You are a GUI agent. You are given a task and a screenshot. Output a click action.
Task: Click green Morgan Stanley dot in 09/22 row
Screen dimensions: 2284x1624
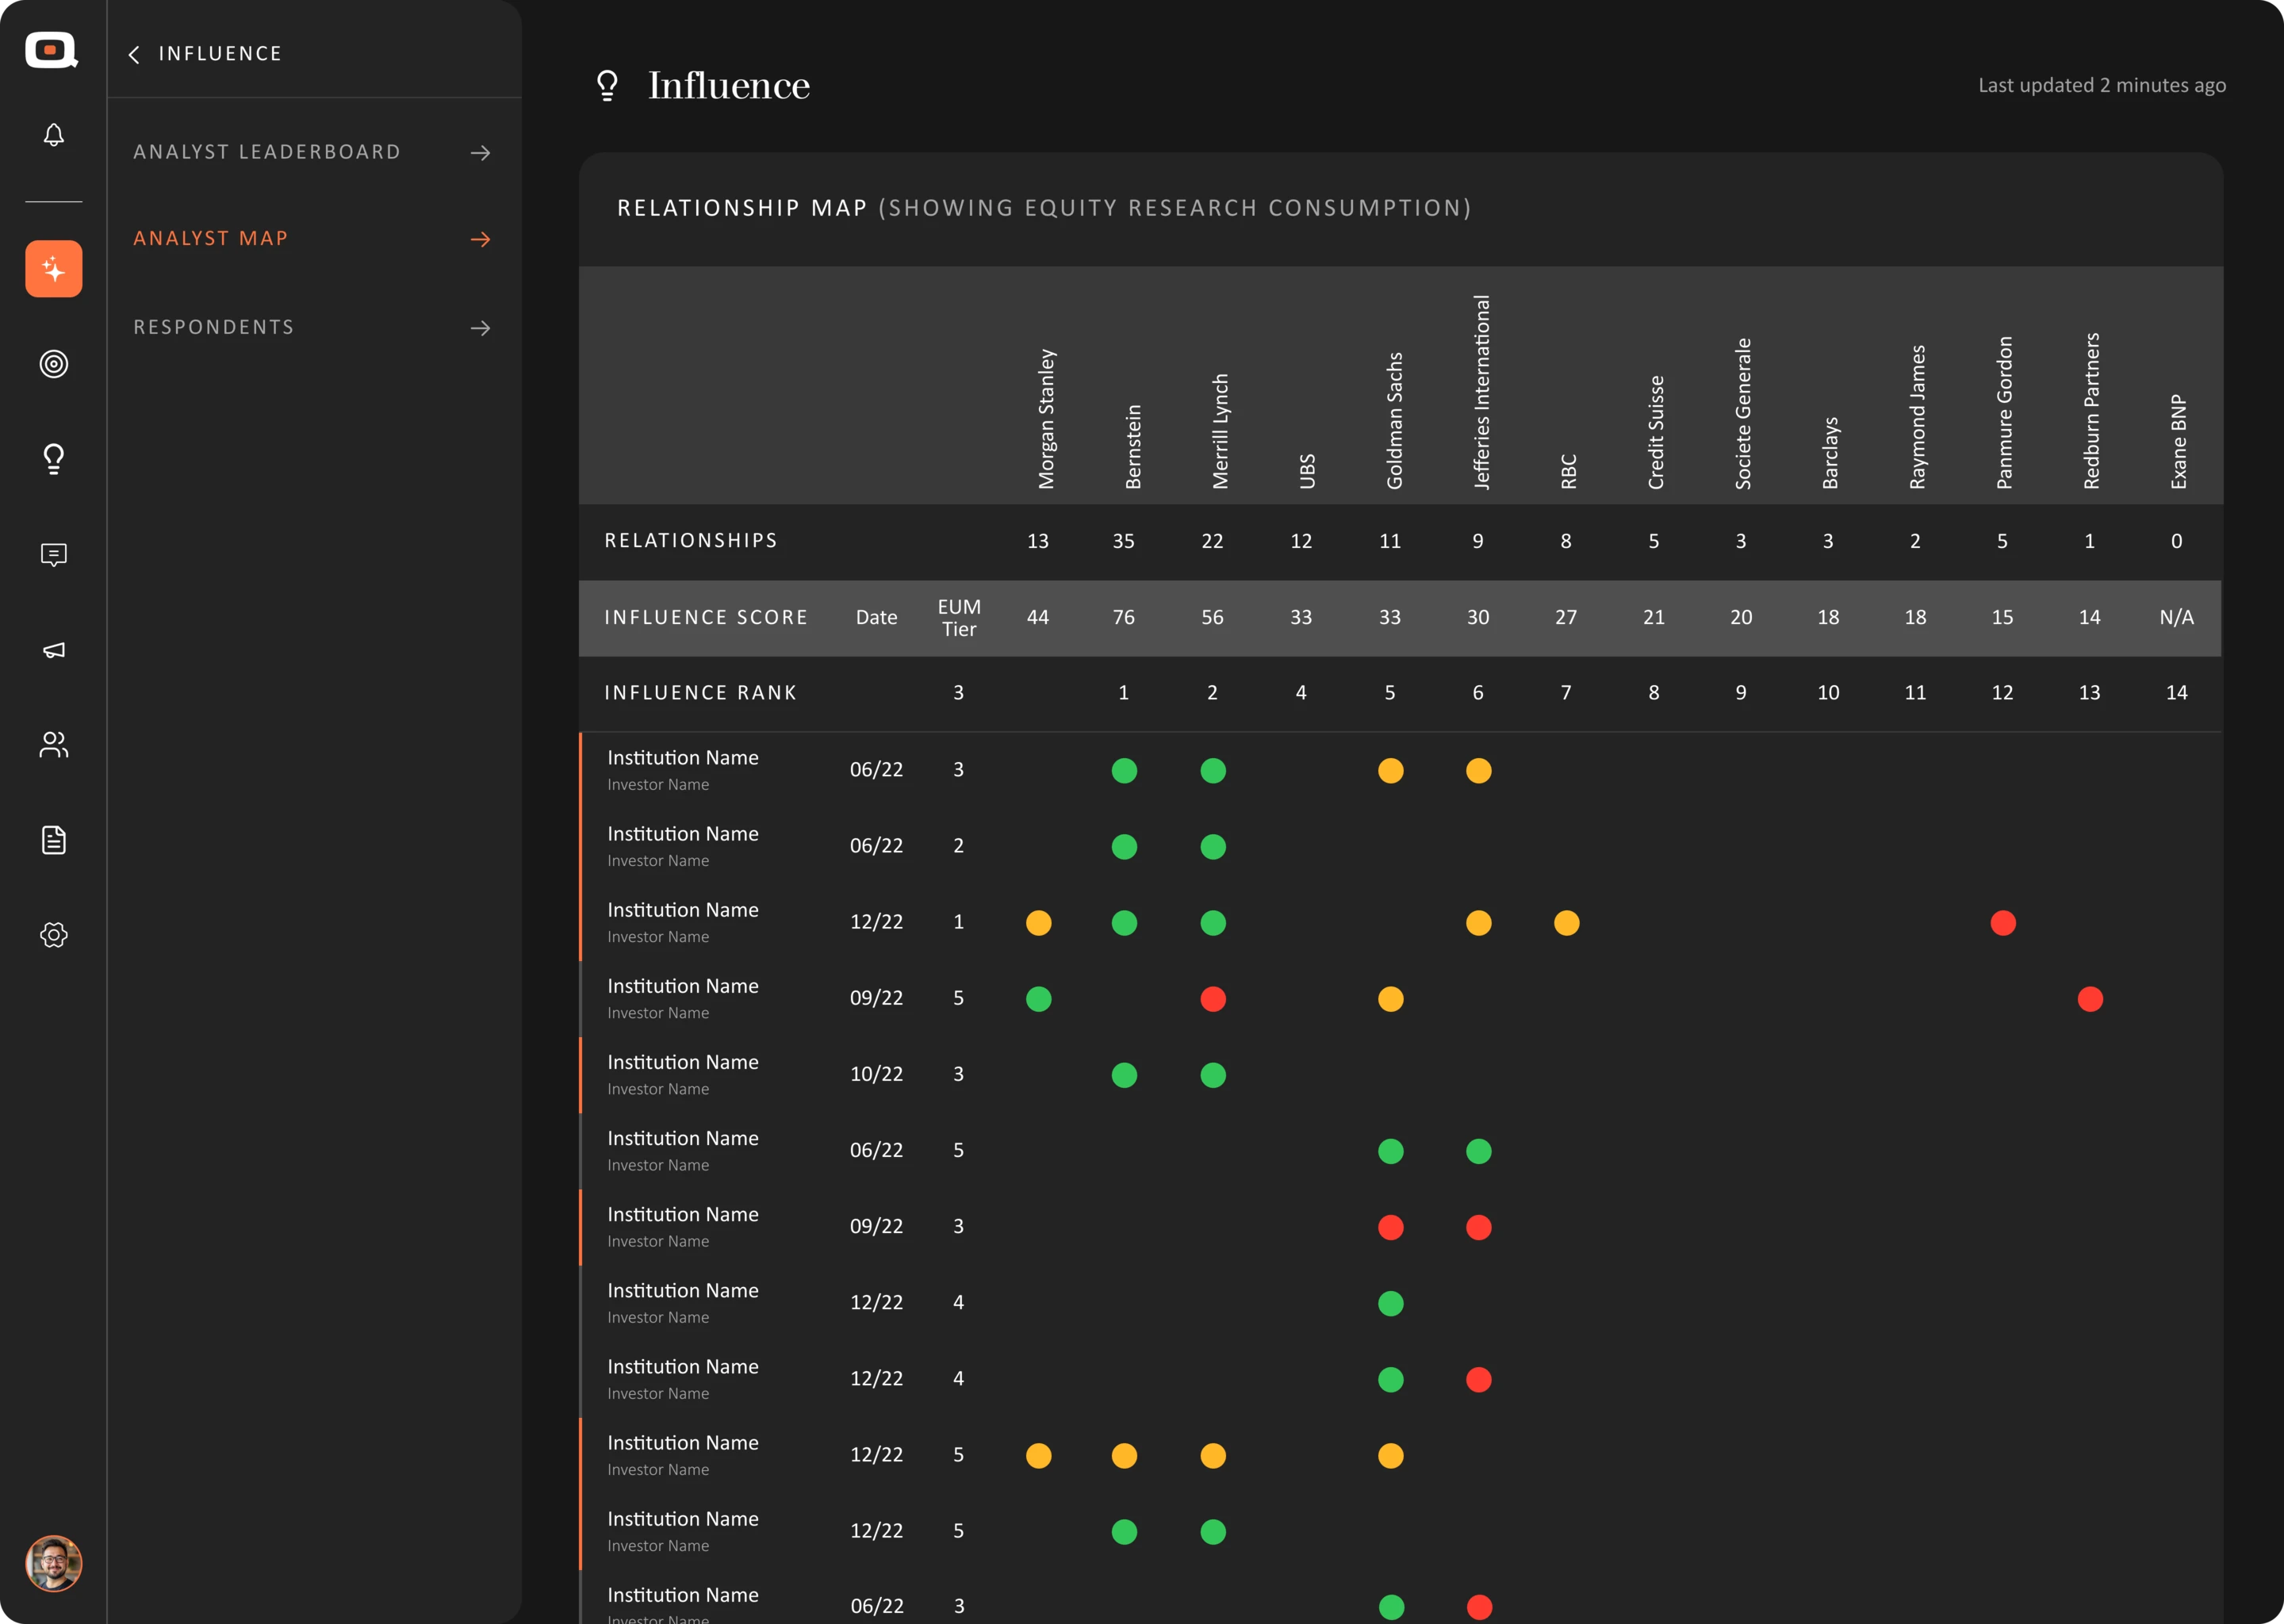[1039, 999]
